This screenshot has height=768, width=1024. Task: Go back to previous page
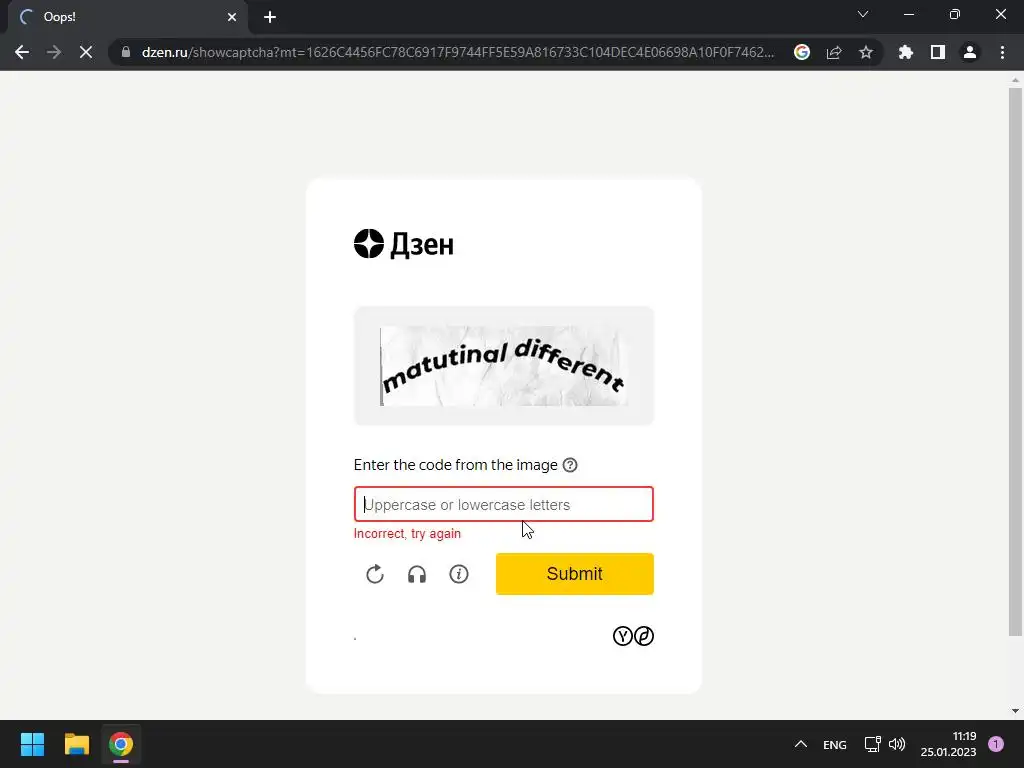pyautogui.click(x=22, y=52)
